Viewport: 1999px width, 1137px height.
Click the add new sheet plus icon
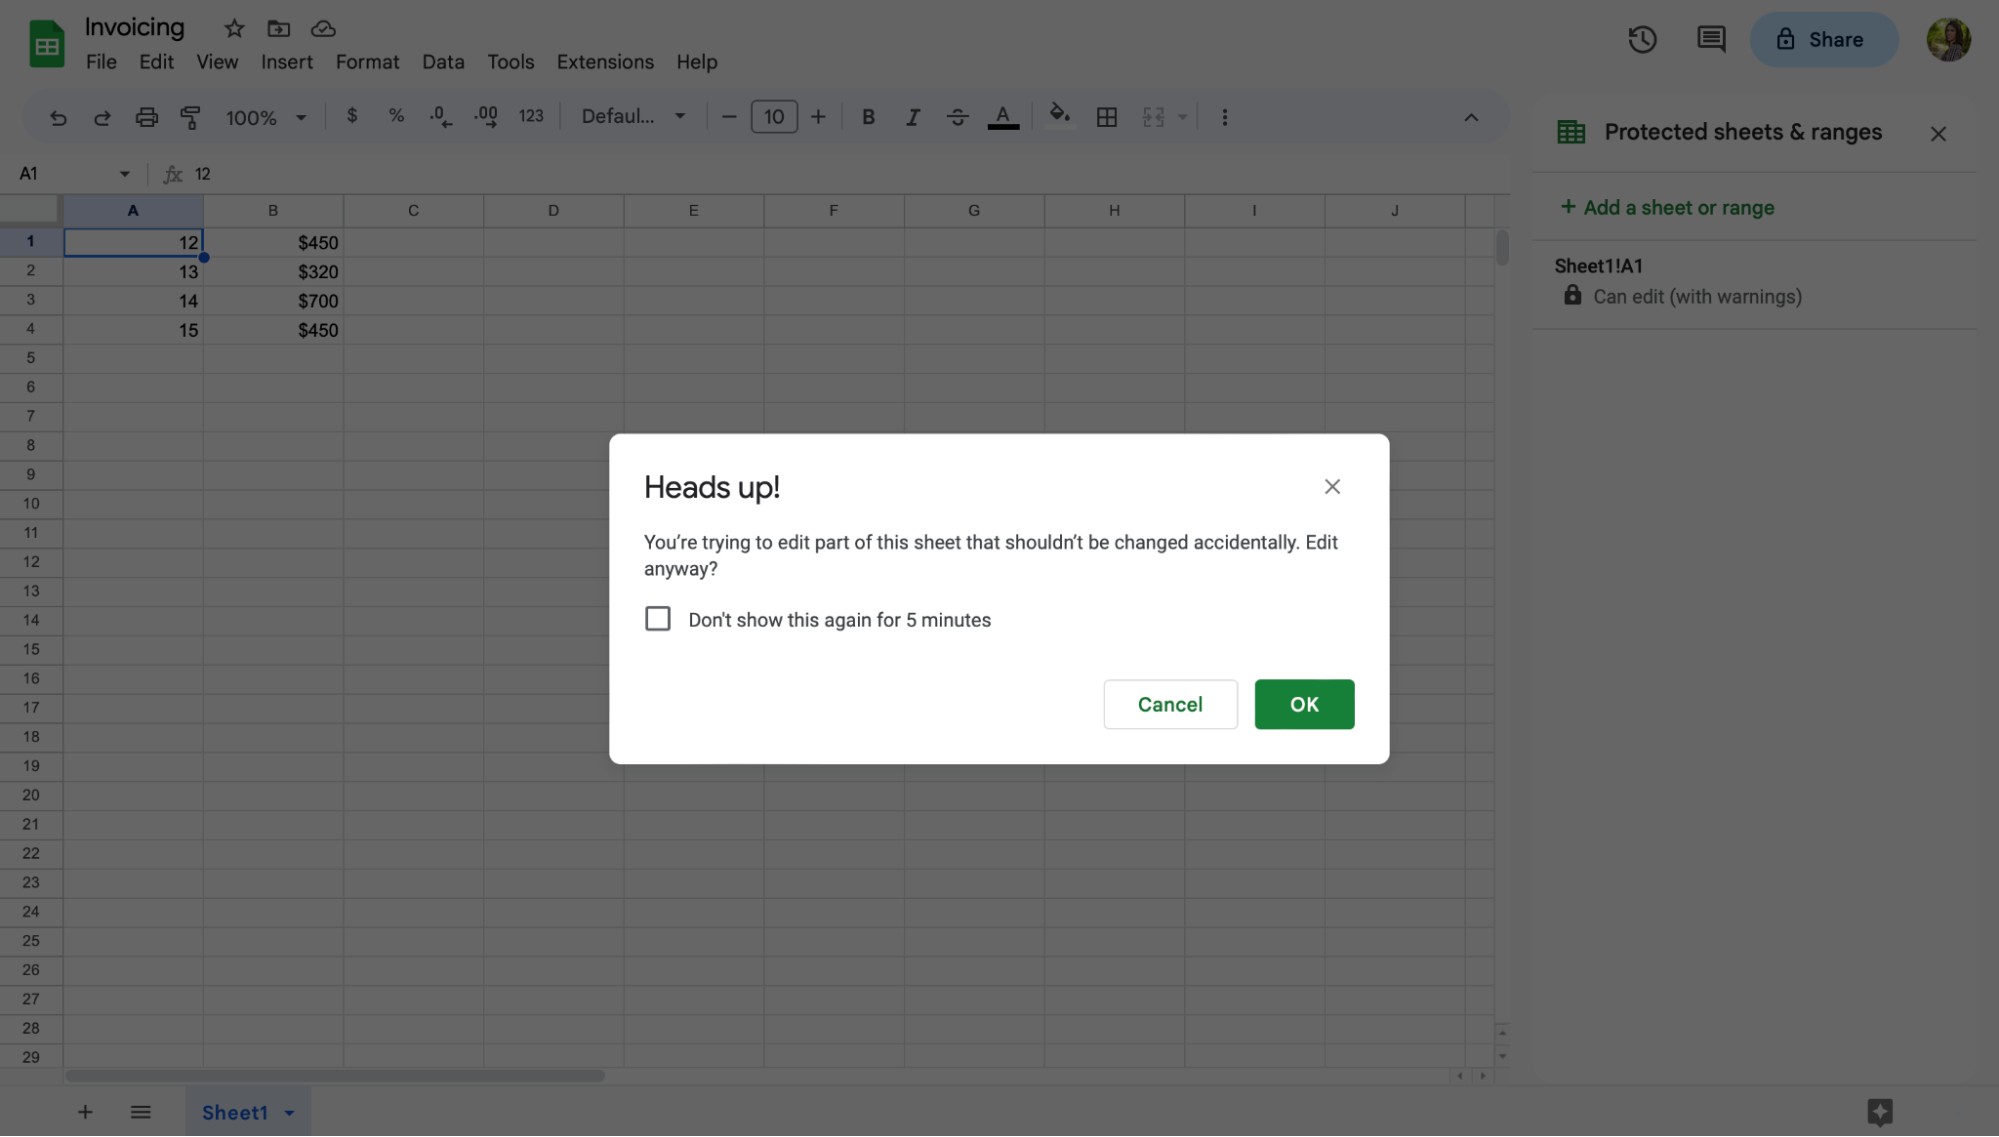[x=85, y=1112]
